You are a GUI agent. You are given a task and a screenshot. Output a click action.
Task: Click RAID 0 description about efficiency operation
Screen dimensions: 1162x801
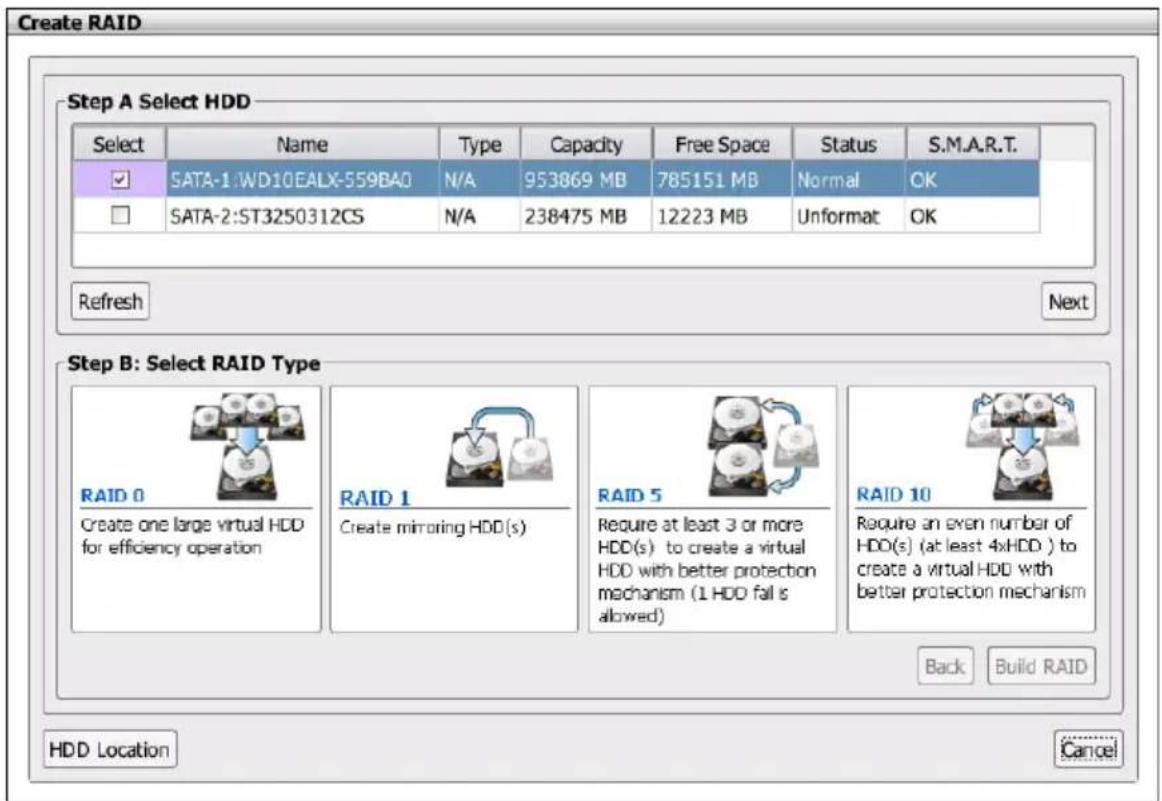click(192, 536)
